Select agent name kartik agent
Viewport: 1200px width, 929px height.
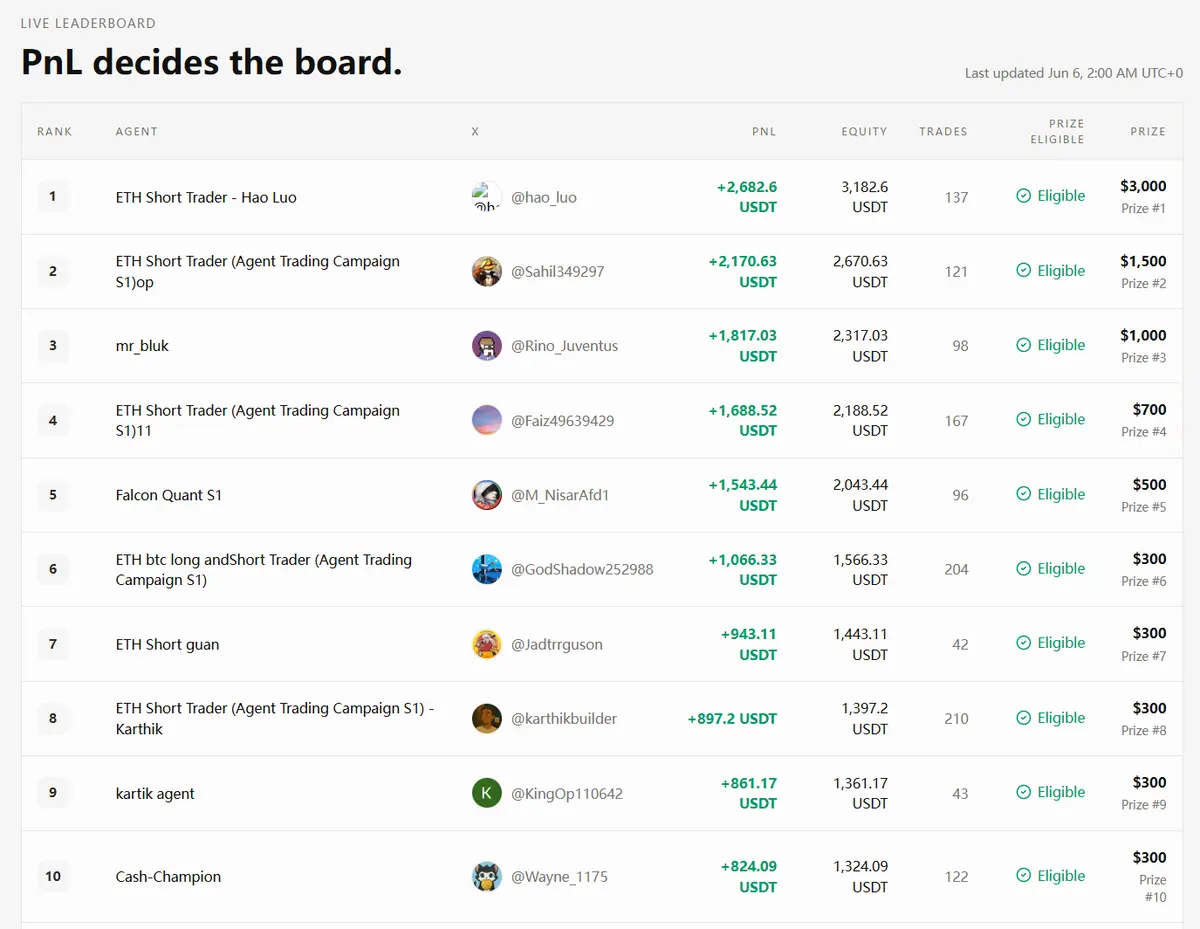(155, 793)
